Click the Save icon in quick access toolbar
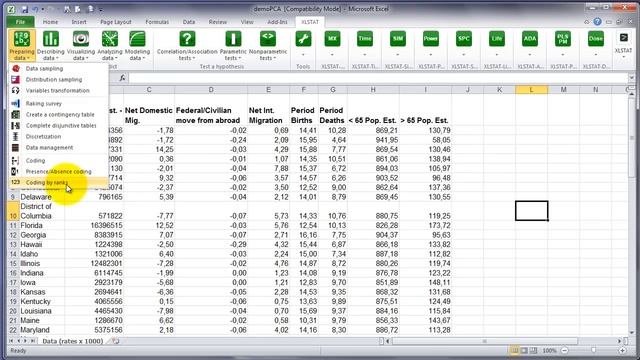Image resolution: width=640 pixels, height=360 pixels. click(24, 9)
